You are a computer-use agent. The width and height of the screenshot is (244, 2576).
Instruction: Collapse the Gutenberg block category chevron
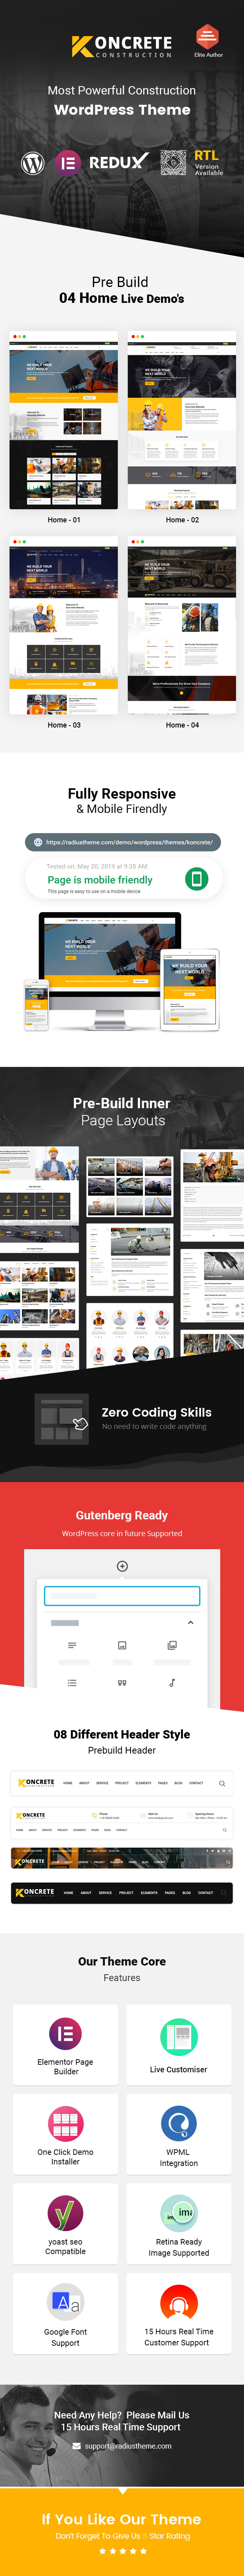190,1622
